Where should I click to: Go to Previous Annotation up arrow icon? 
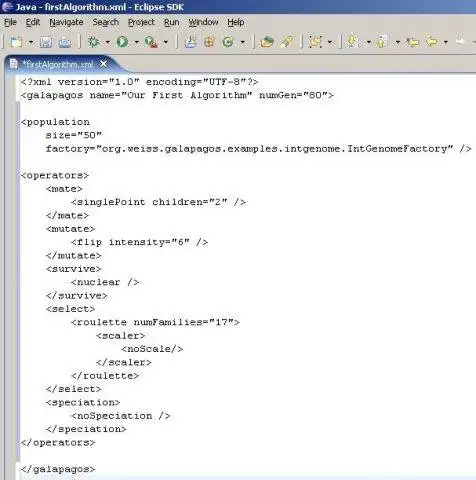tap(382, 42)
